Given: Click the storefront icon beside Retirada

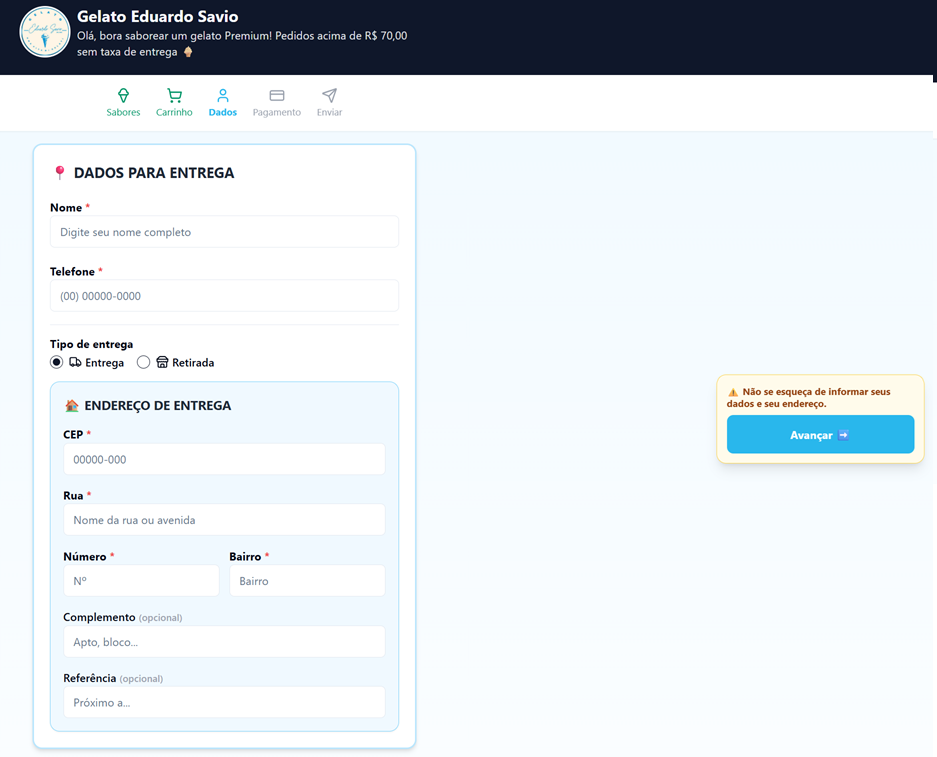Looking at the screenshot, I should [162, 362].
